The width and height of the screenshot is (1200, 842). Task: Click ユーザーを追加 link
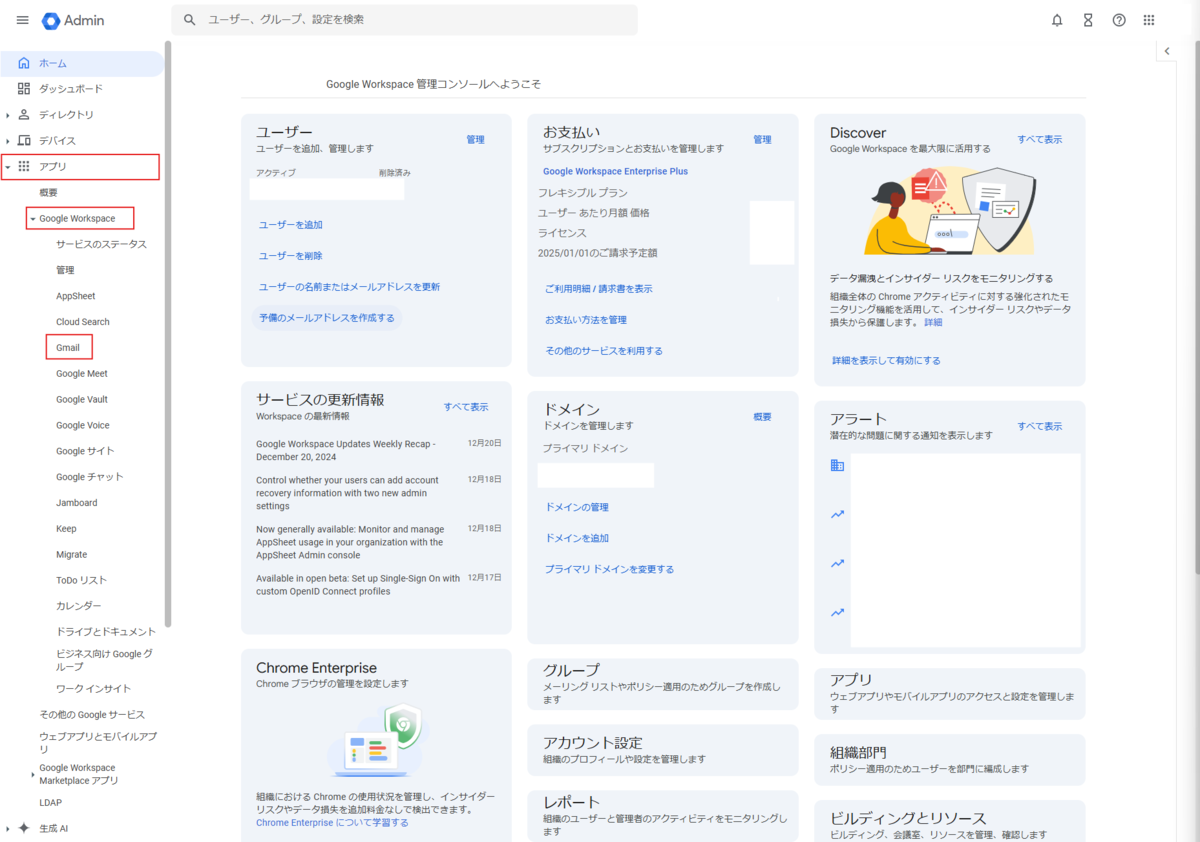coord(291,225)
